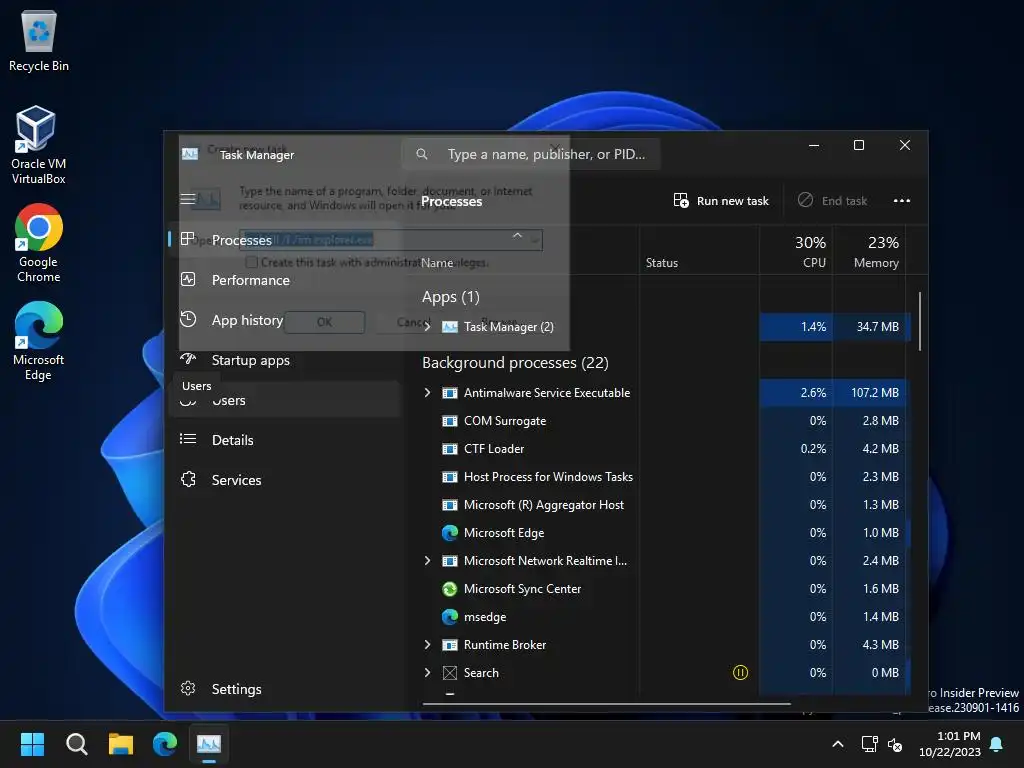Open the Windows Start menu
The height and width of the screenshot is (768, 1024).
[x=32, y=744]
